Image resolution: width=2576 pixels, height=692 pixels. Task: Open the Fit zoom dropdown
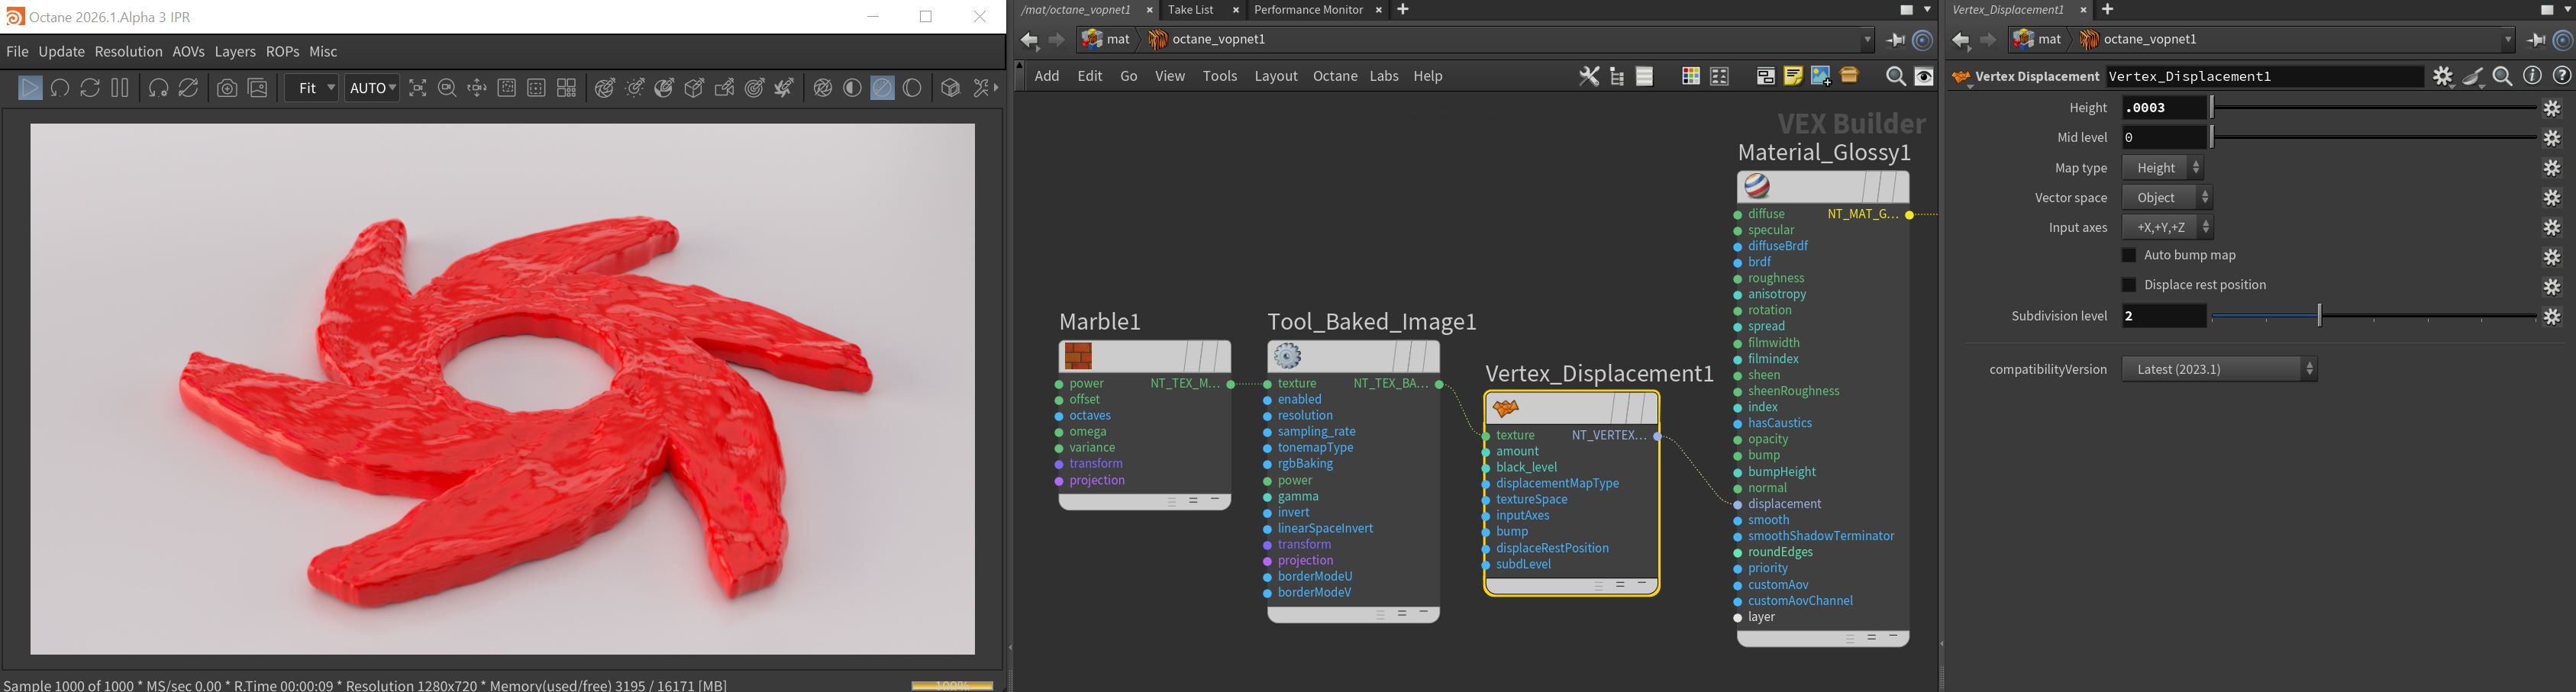311,88
